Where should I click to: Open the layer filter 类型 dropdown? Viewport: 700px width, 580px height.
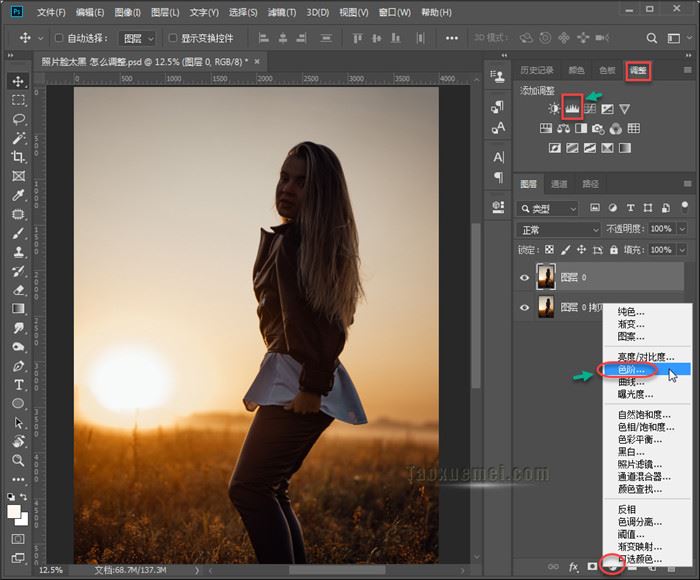pos(548,209)
